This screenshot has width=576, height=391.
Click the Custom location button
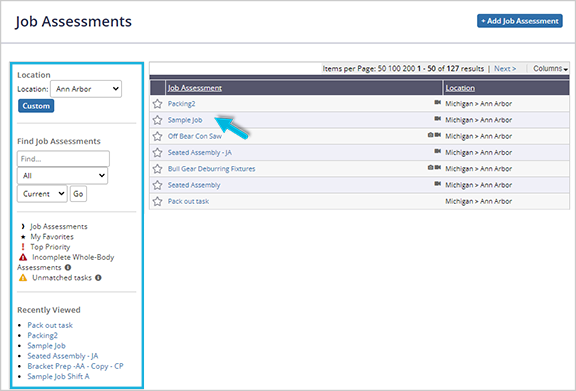click(36, 106)
